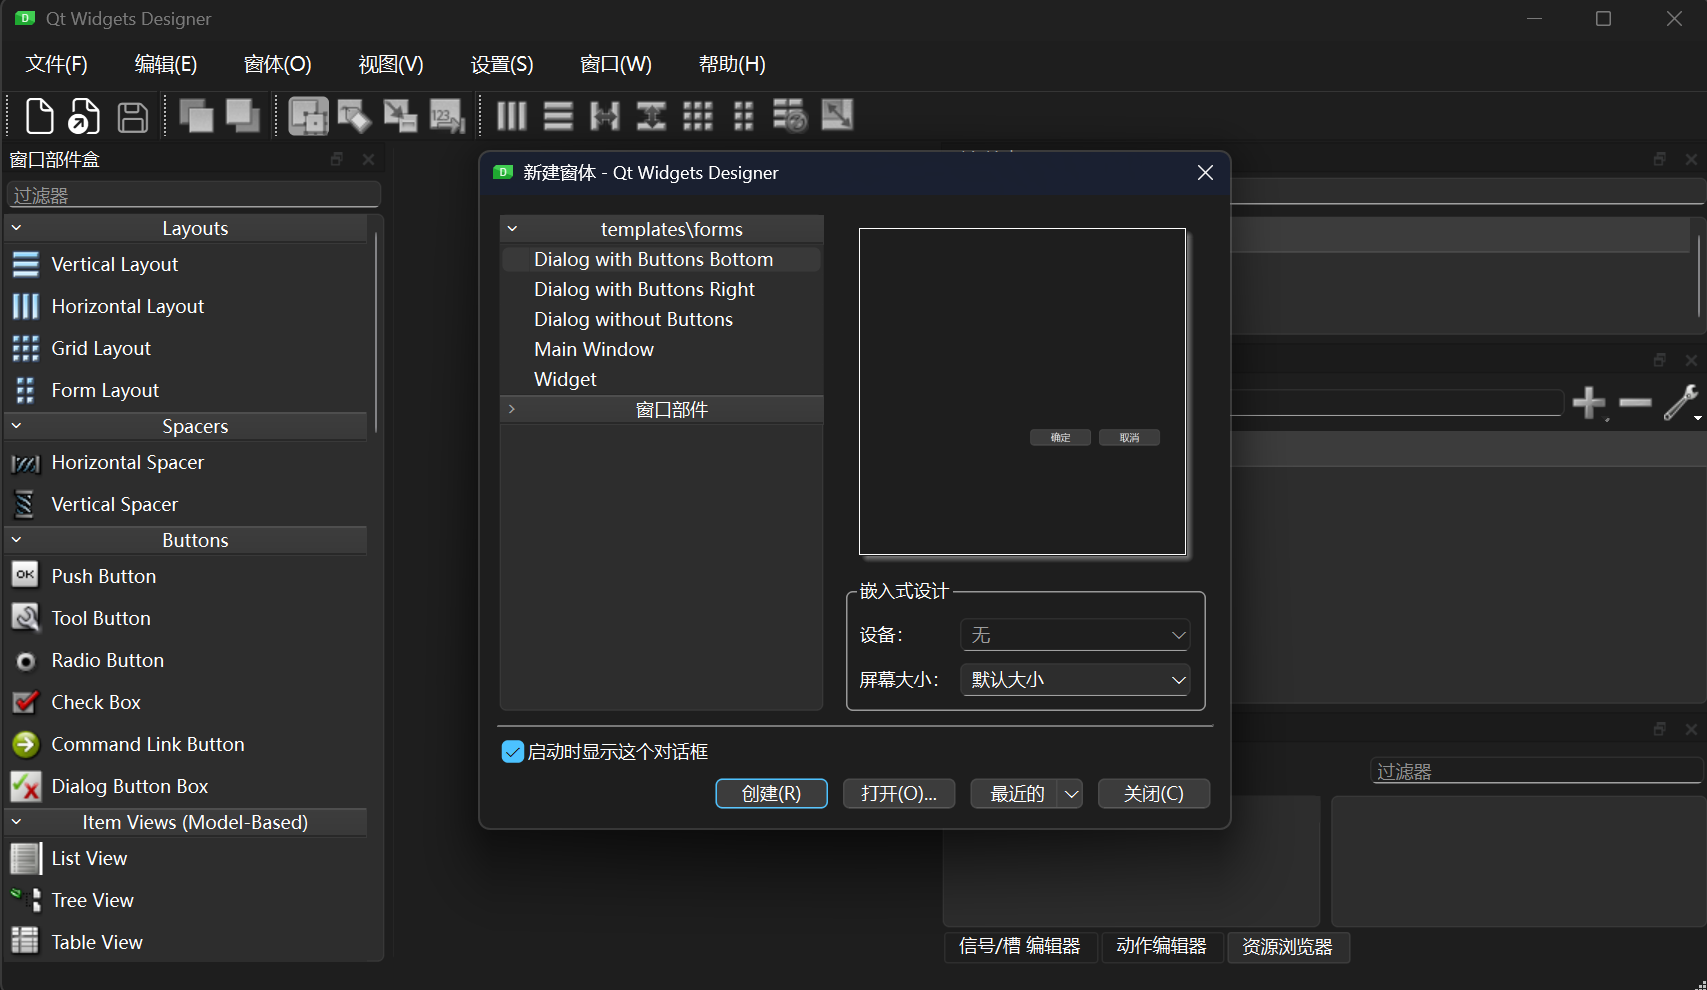Screen dimensions: 1707x990
Task: Open the 文件(F) menu
Action: (x=57, y=64)
